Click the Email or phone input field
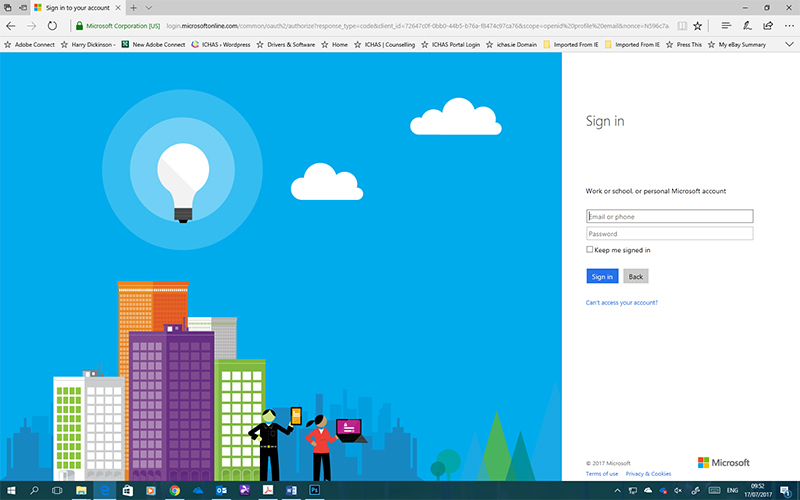Screen dimensions: 800x500 [669, 216]
